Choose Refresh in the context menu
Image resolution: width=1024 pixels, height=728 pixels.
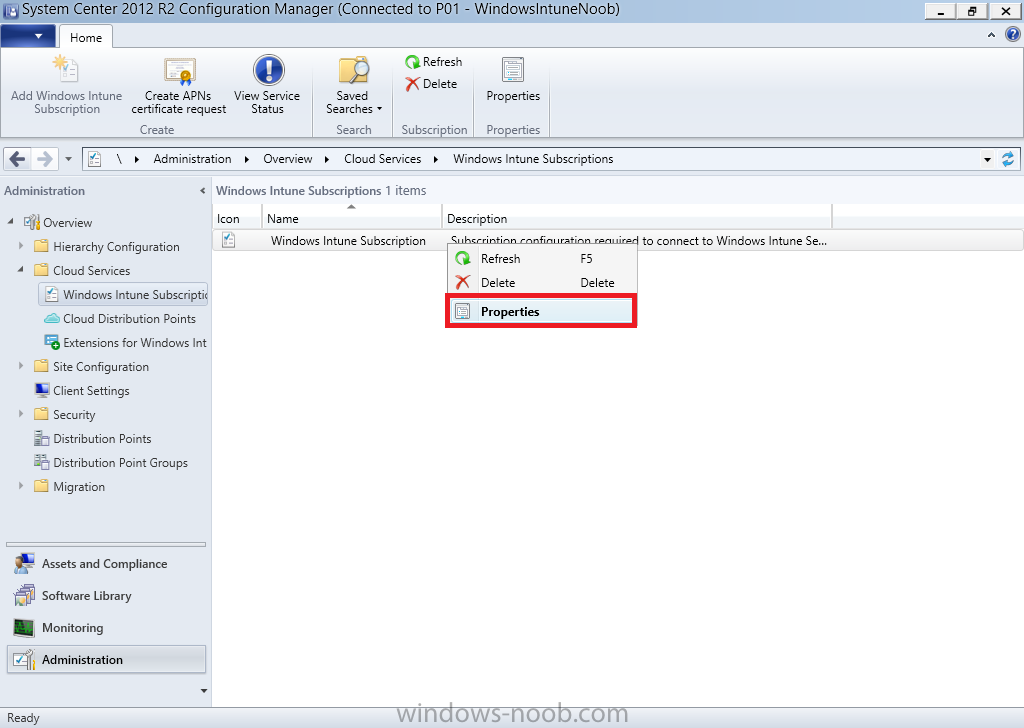(x=541, y=259)
